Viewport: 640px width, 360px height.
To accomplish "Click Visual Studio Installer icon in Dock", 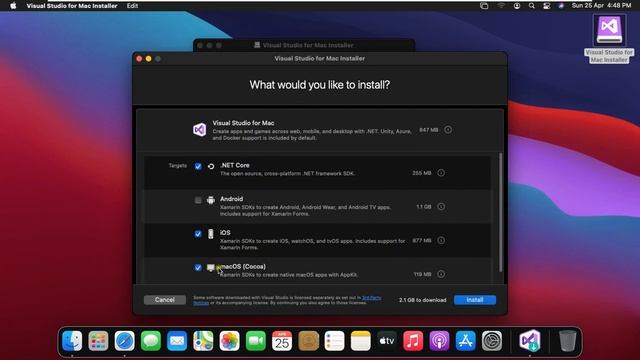I will (x=530, y=341).
